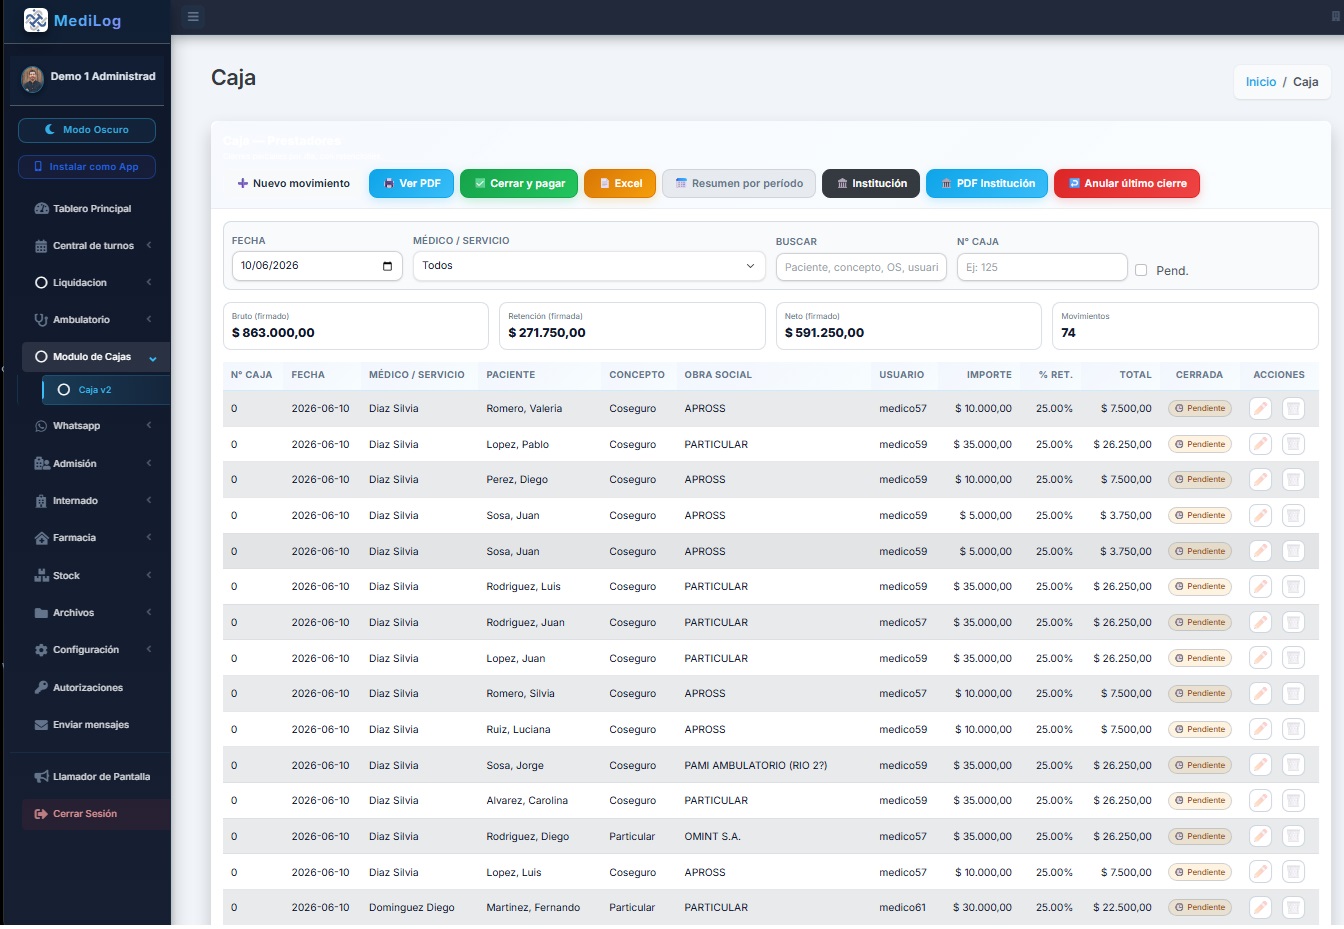
Task: Delete the Perez, Diego movement
Action: tap(1293, 480)
